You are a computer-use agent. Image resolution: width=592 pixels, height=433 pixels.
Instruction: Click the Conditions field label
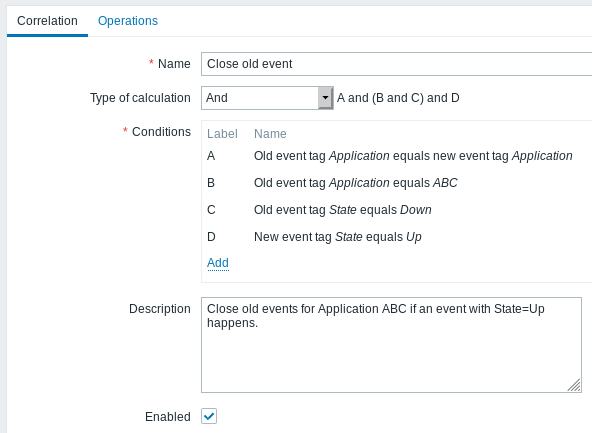click(161, 132)
